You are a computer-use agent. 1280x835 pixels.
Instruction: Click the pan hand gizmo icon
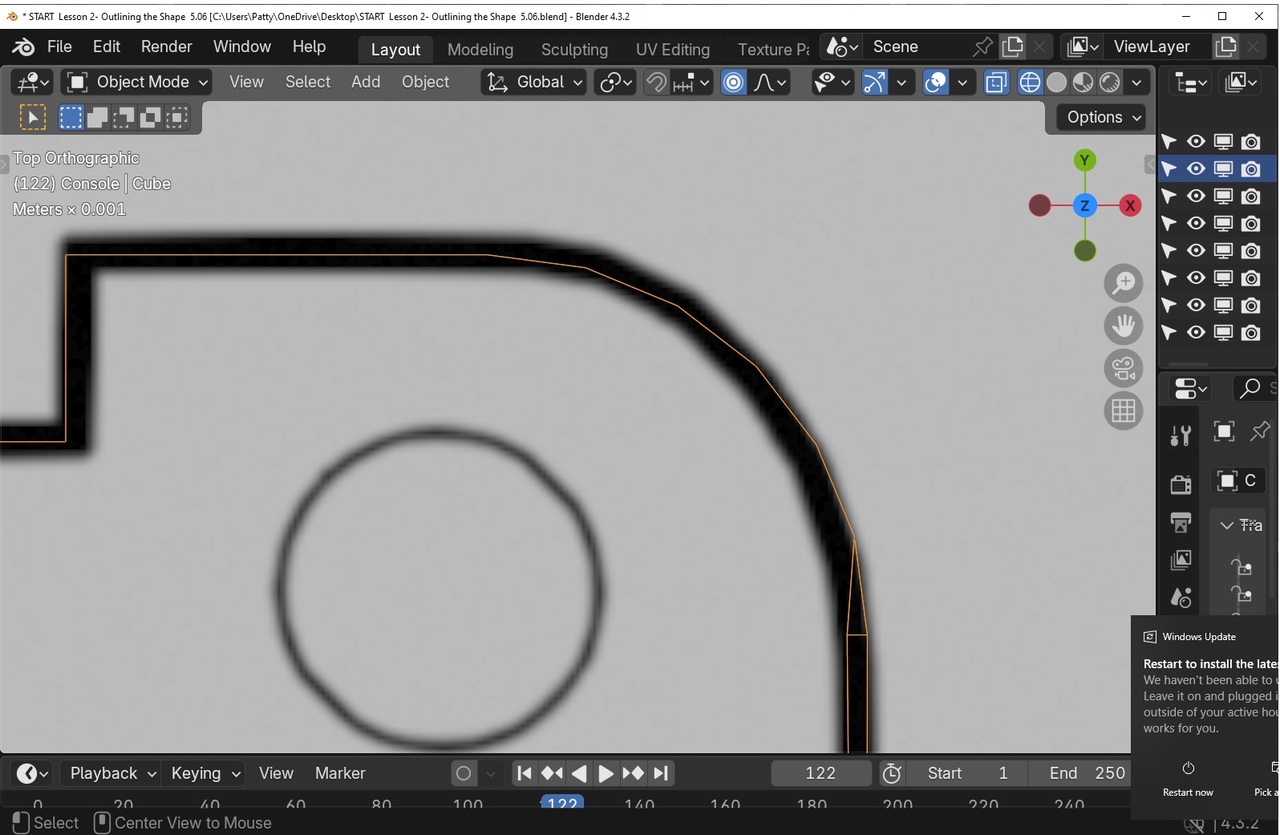coord(1124,326)
